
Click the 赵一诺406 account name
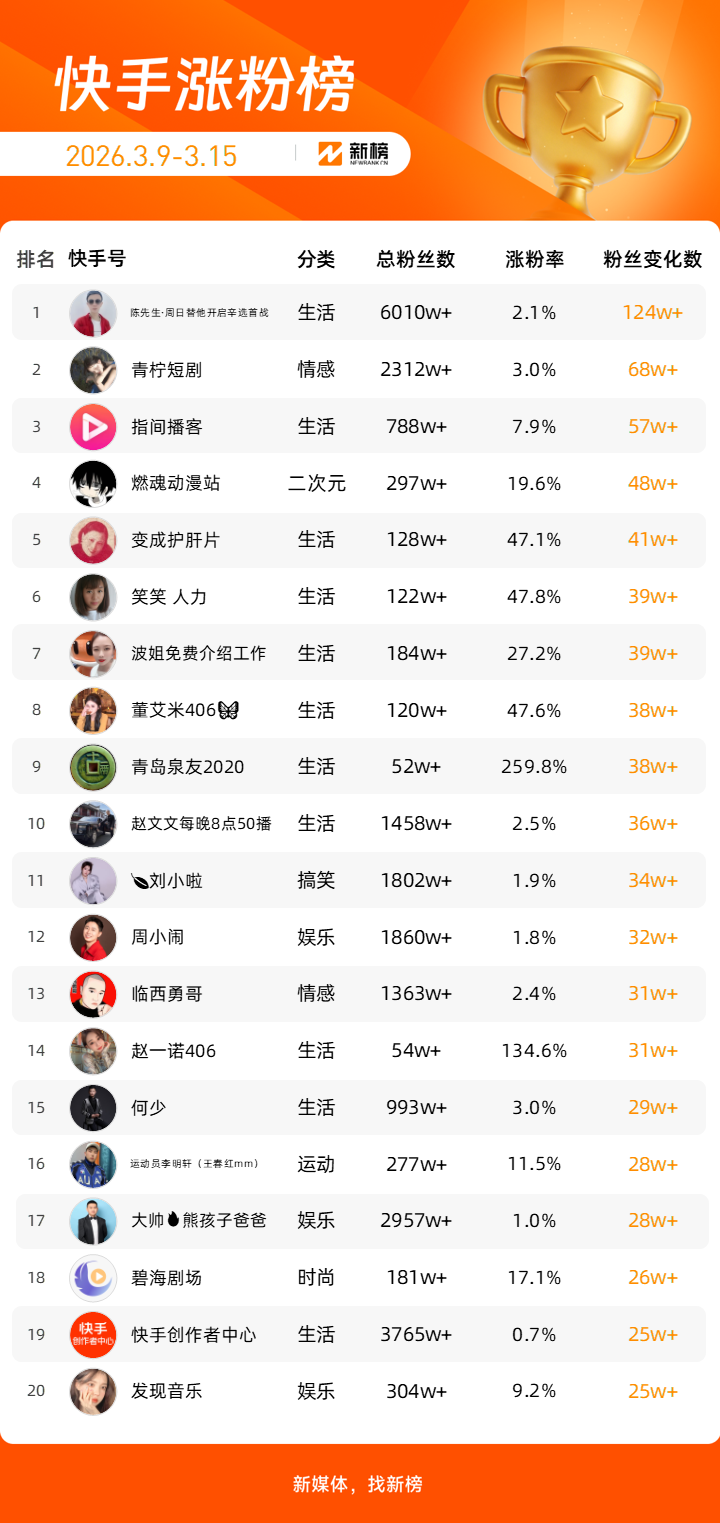(174, 1051)
